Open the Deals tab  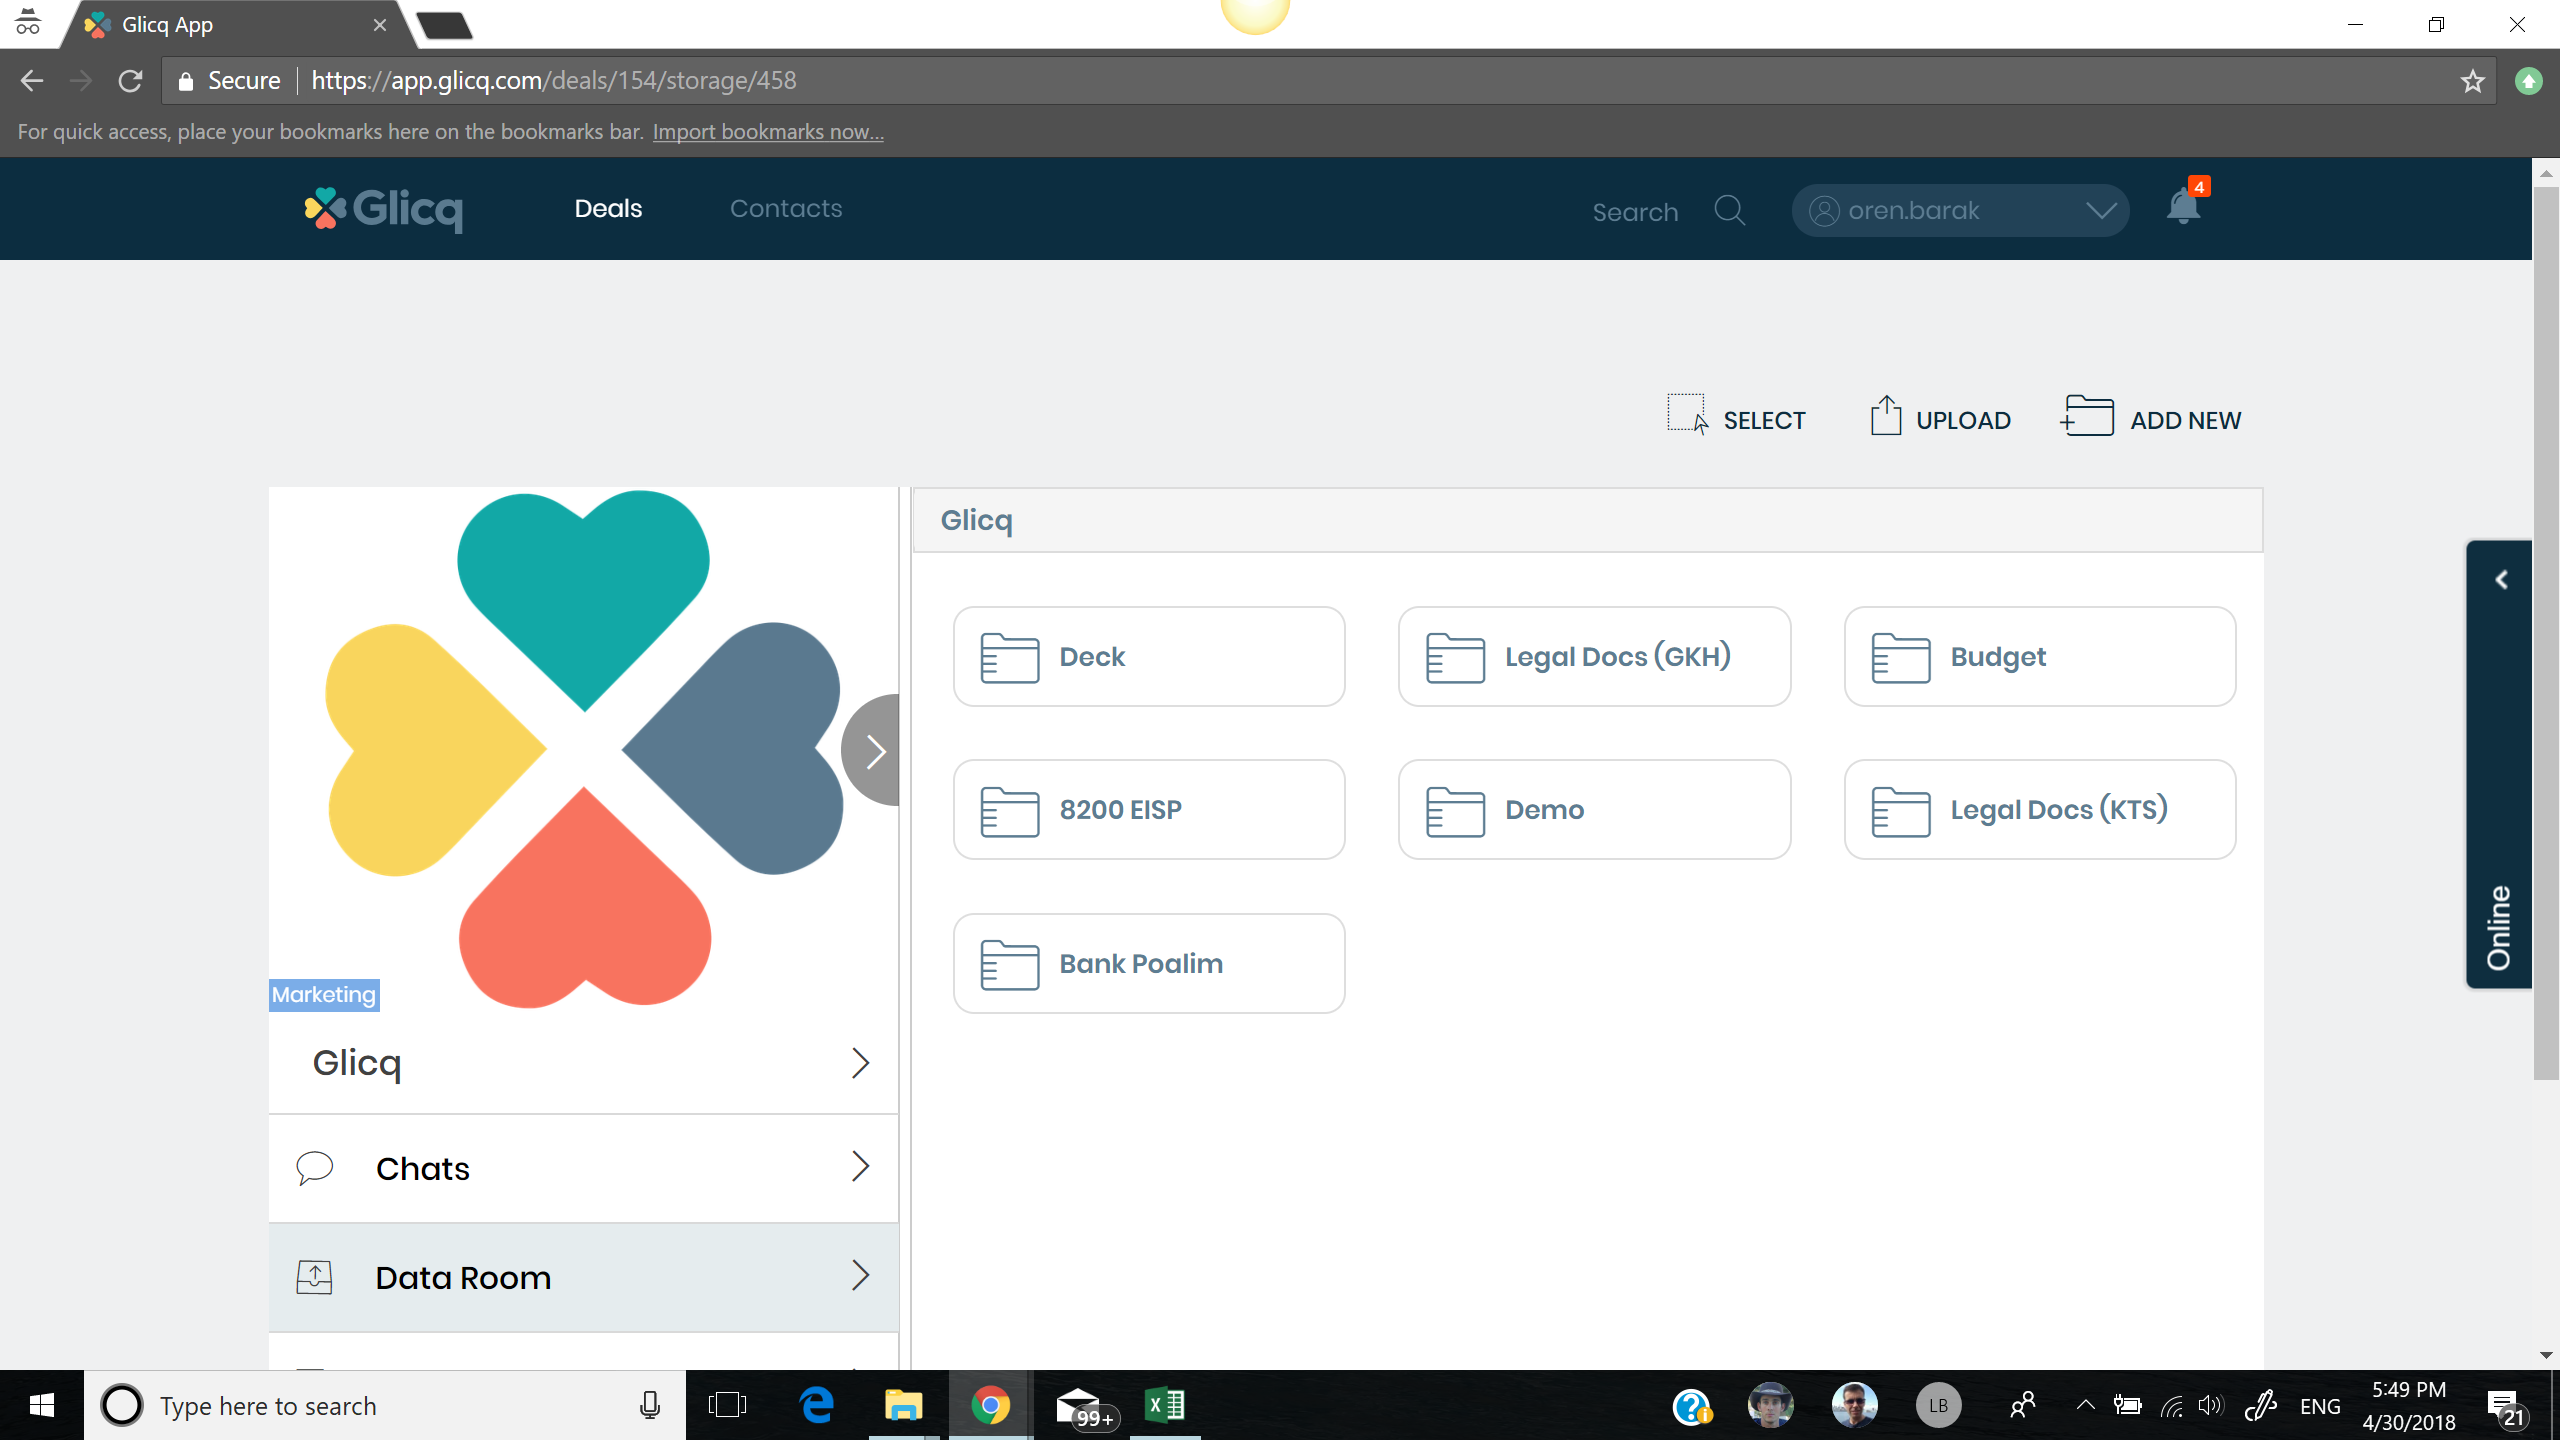(608, 209)
